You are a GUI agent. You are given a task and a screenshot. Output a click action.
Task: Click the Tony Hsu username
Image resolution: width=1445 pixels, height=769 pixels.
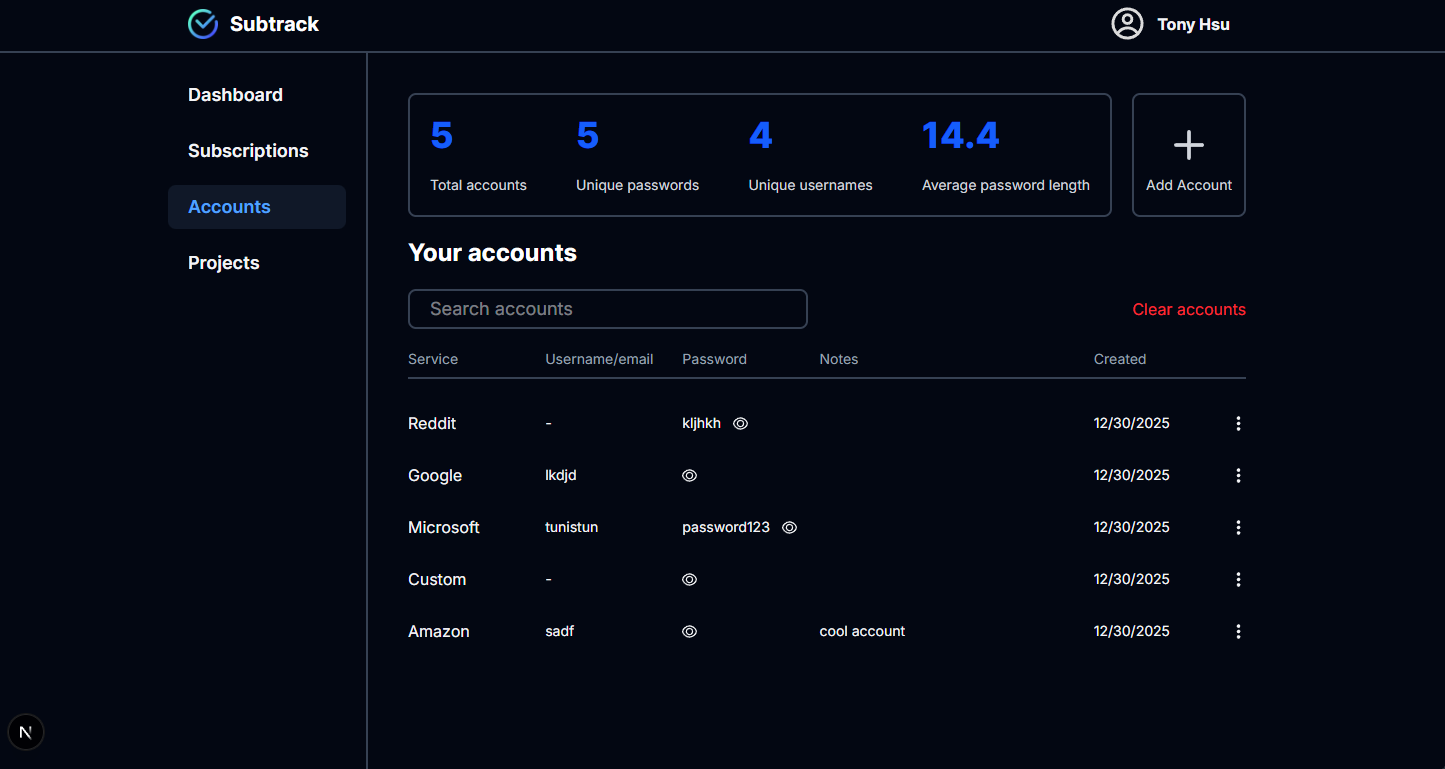[1193, 25]
